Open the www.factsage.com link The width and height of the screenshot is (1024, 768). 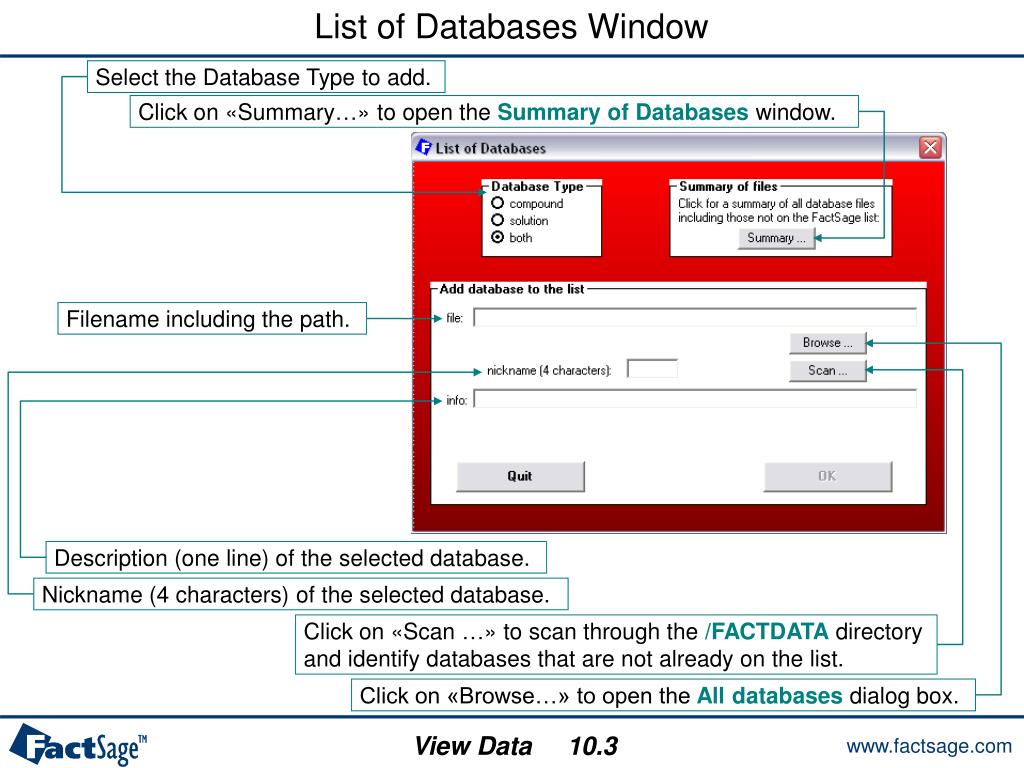pos(929,746)
